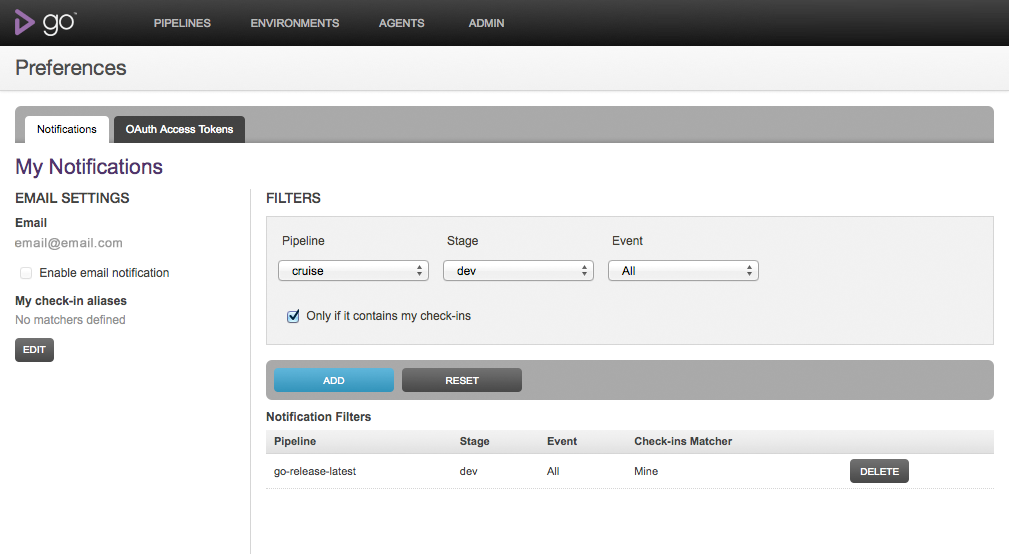This screenshot has height=554, width=1009.
Task: Edit my check-in aliases
Action: tap(34, 350)
